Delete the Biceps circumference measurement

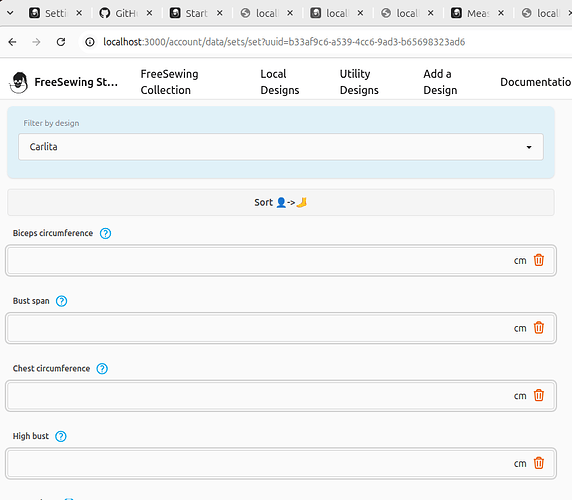(539, 260)
